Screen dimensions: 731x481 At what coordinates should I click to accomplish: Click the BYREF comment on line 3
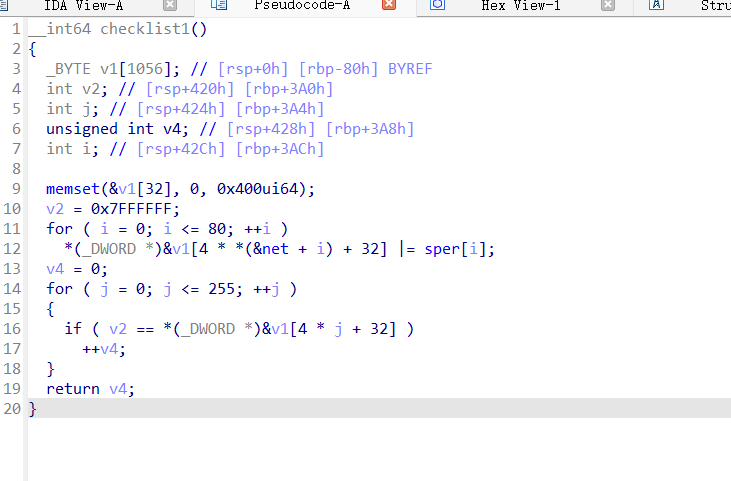click(x=410, y=69)
